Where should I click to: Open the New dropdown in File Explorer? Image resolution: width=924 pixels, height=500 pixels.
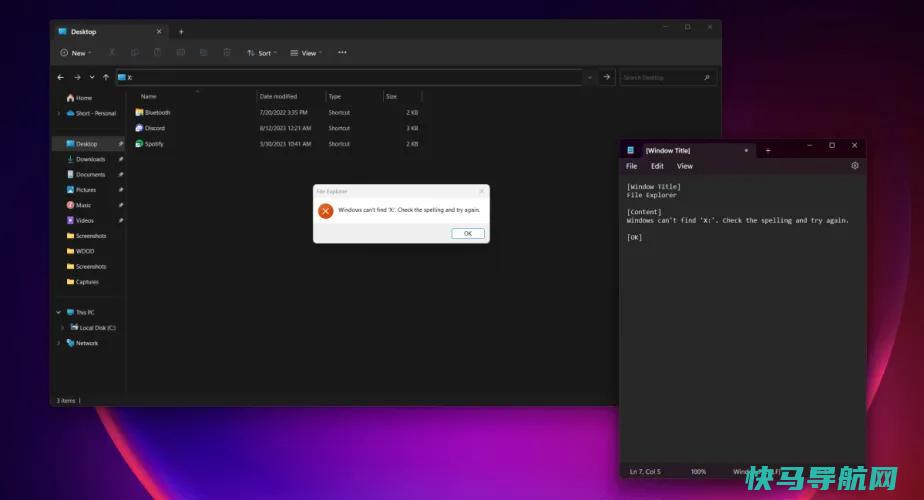tap(76, 52)
